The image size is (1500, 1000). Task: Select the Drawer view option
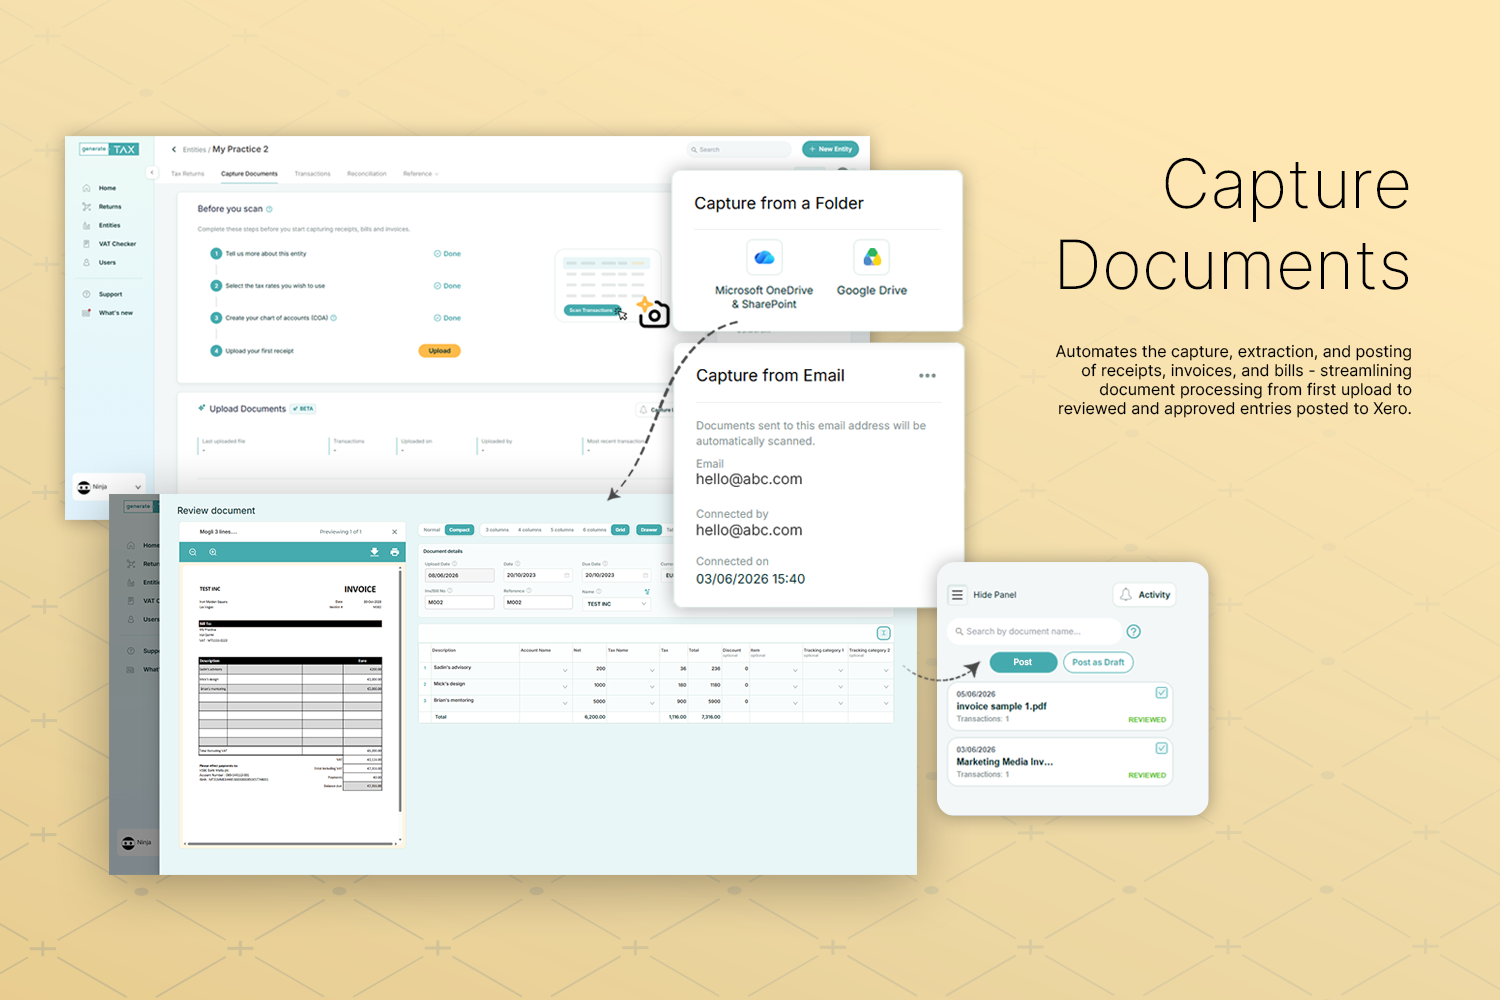point(649,530)
